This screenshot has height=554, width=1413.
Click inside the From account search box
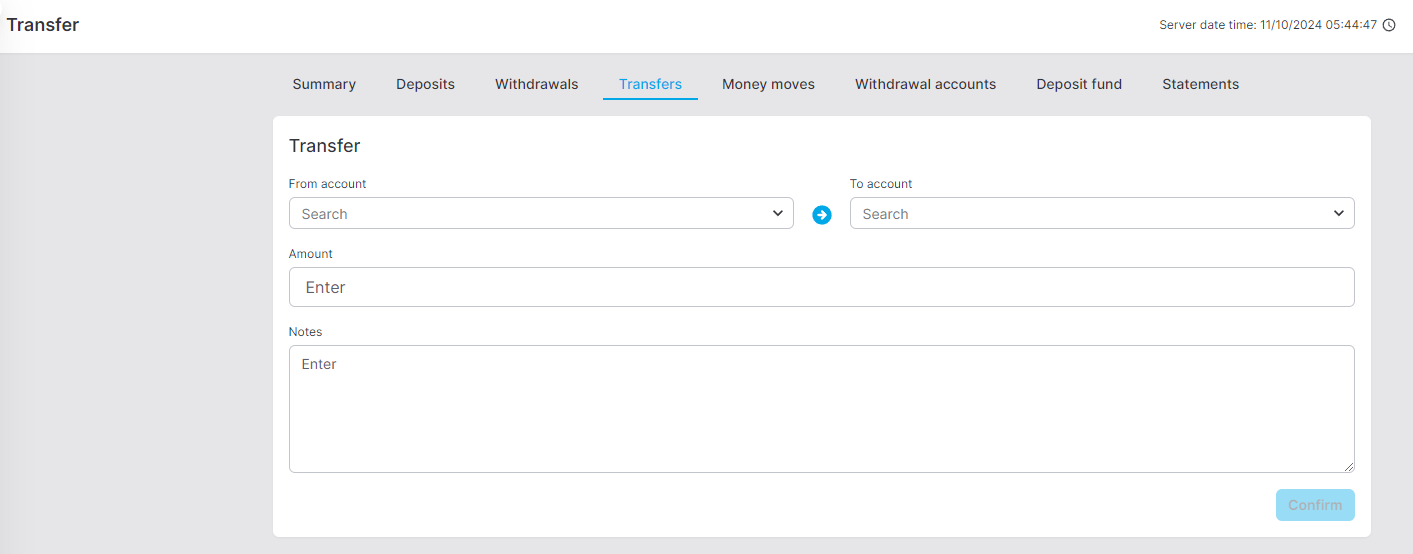[x=541, y=213]
